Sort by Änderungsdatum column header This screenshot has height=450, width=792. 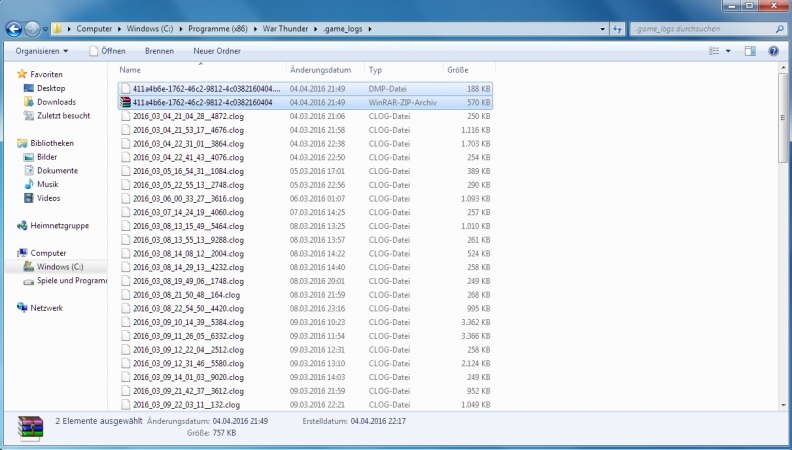(x=320, y=70)
